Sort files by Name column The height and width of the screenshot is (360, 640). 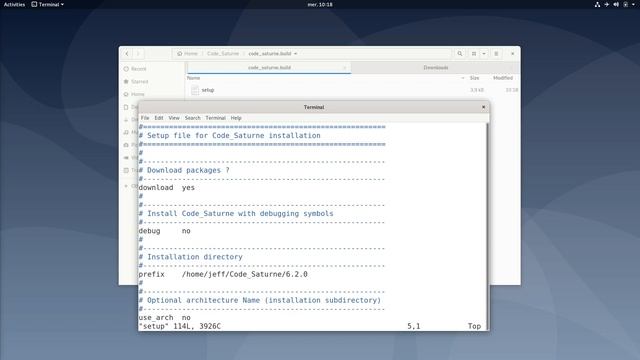(x=193, y=78)
